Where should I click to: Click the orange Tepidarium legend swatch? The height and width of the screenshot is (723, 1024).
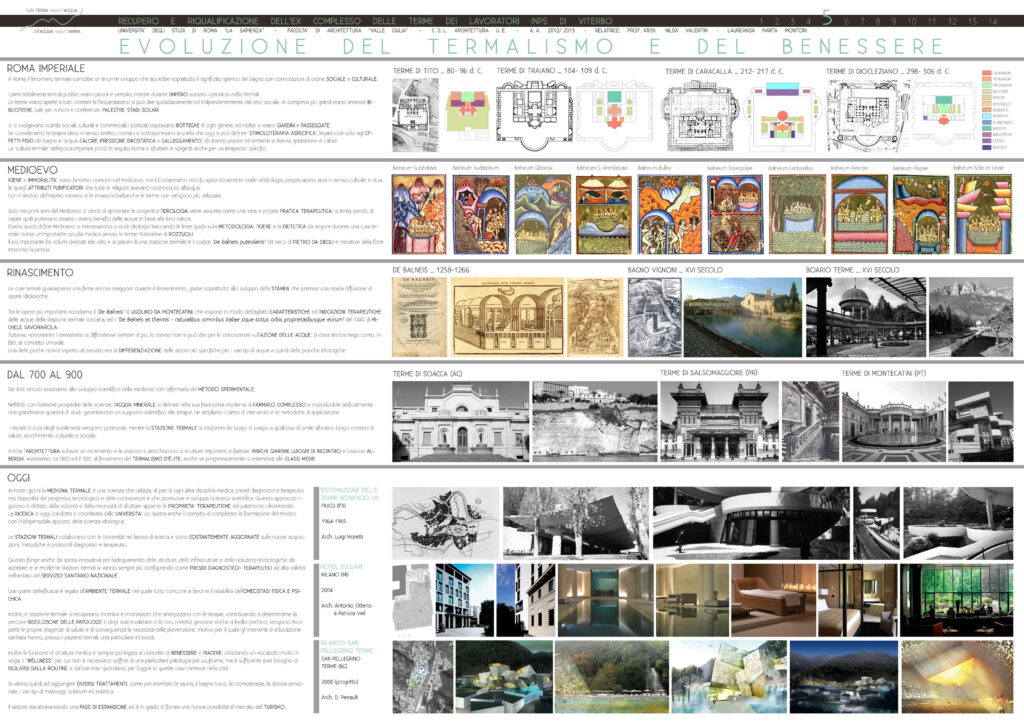(986, 80)
